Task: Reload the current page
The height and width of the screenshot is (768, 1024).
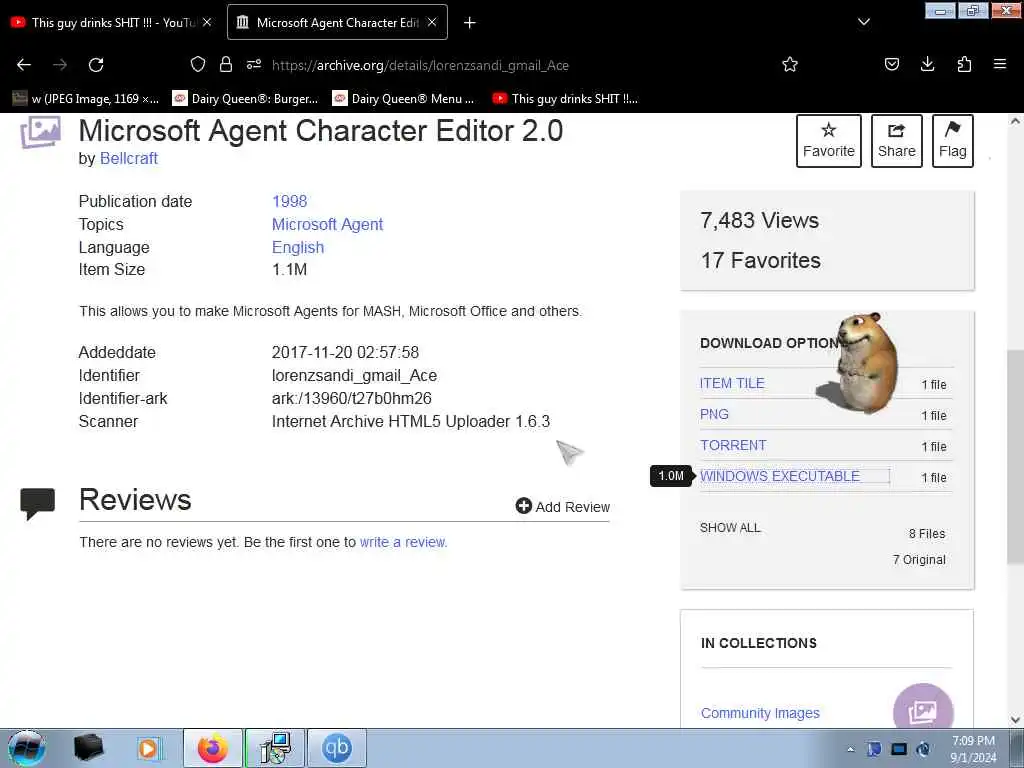Action: tap(96, 65)
